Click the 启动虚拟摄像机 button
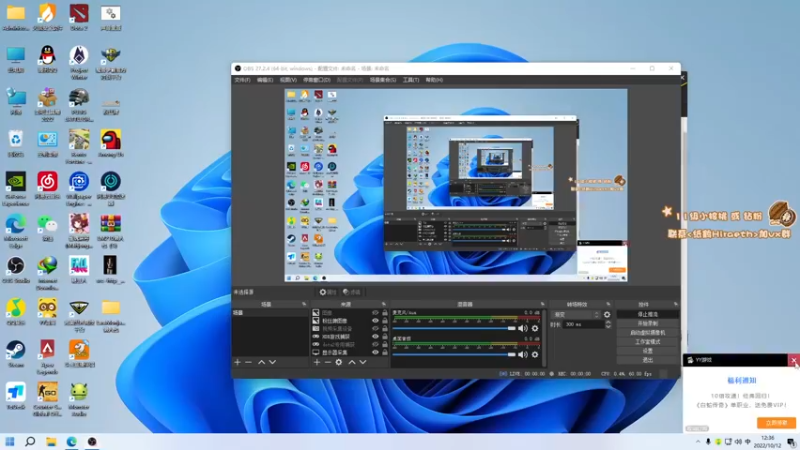 pyautogui.click(x=647, y=333)
